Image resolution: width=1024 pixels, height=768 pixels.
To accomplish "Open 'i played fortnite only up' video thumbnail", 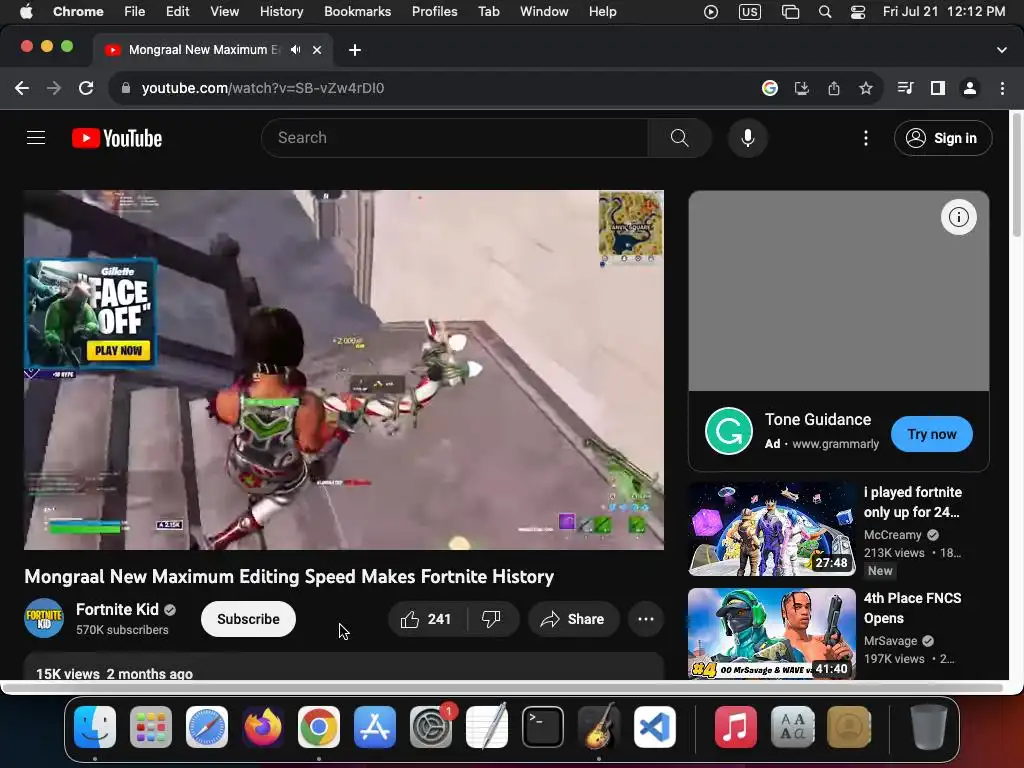I will coord(772,529).
